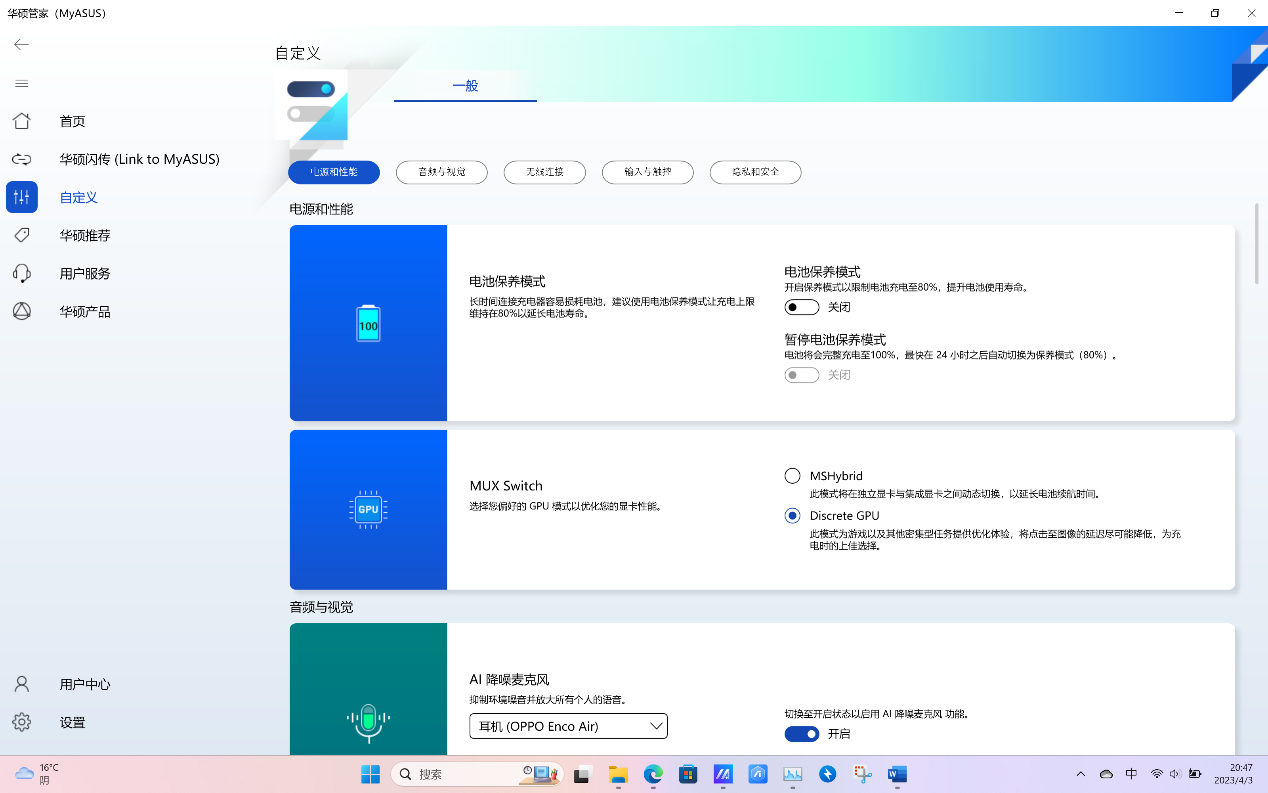Select the MSHybrid radio button
Screen dimensions: 1268x793
793,476
